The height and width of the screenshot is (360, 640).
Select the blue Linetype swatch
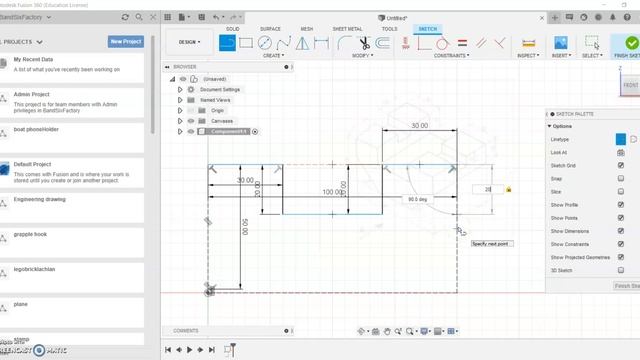coord(620,139)
